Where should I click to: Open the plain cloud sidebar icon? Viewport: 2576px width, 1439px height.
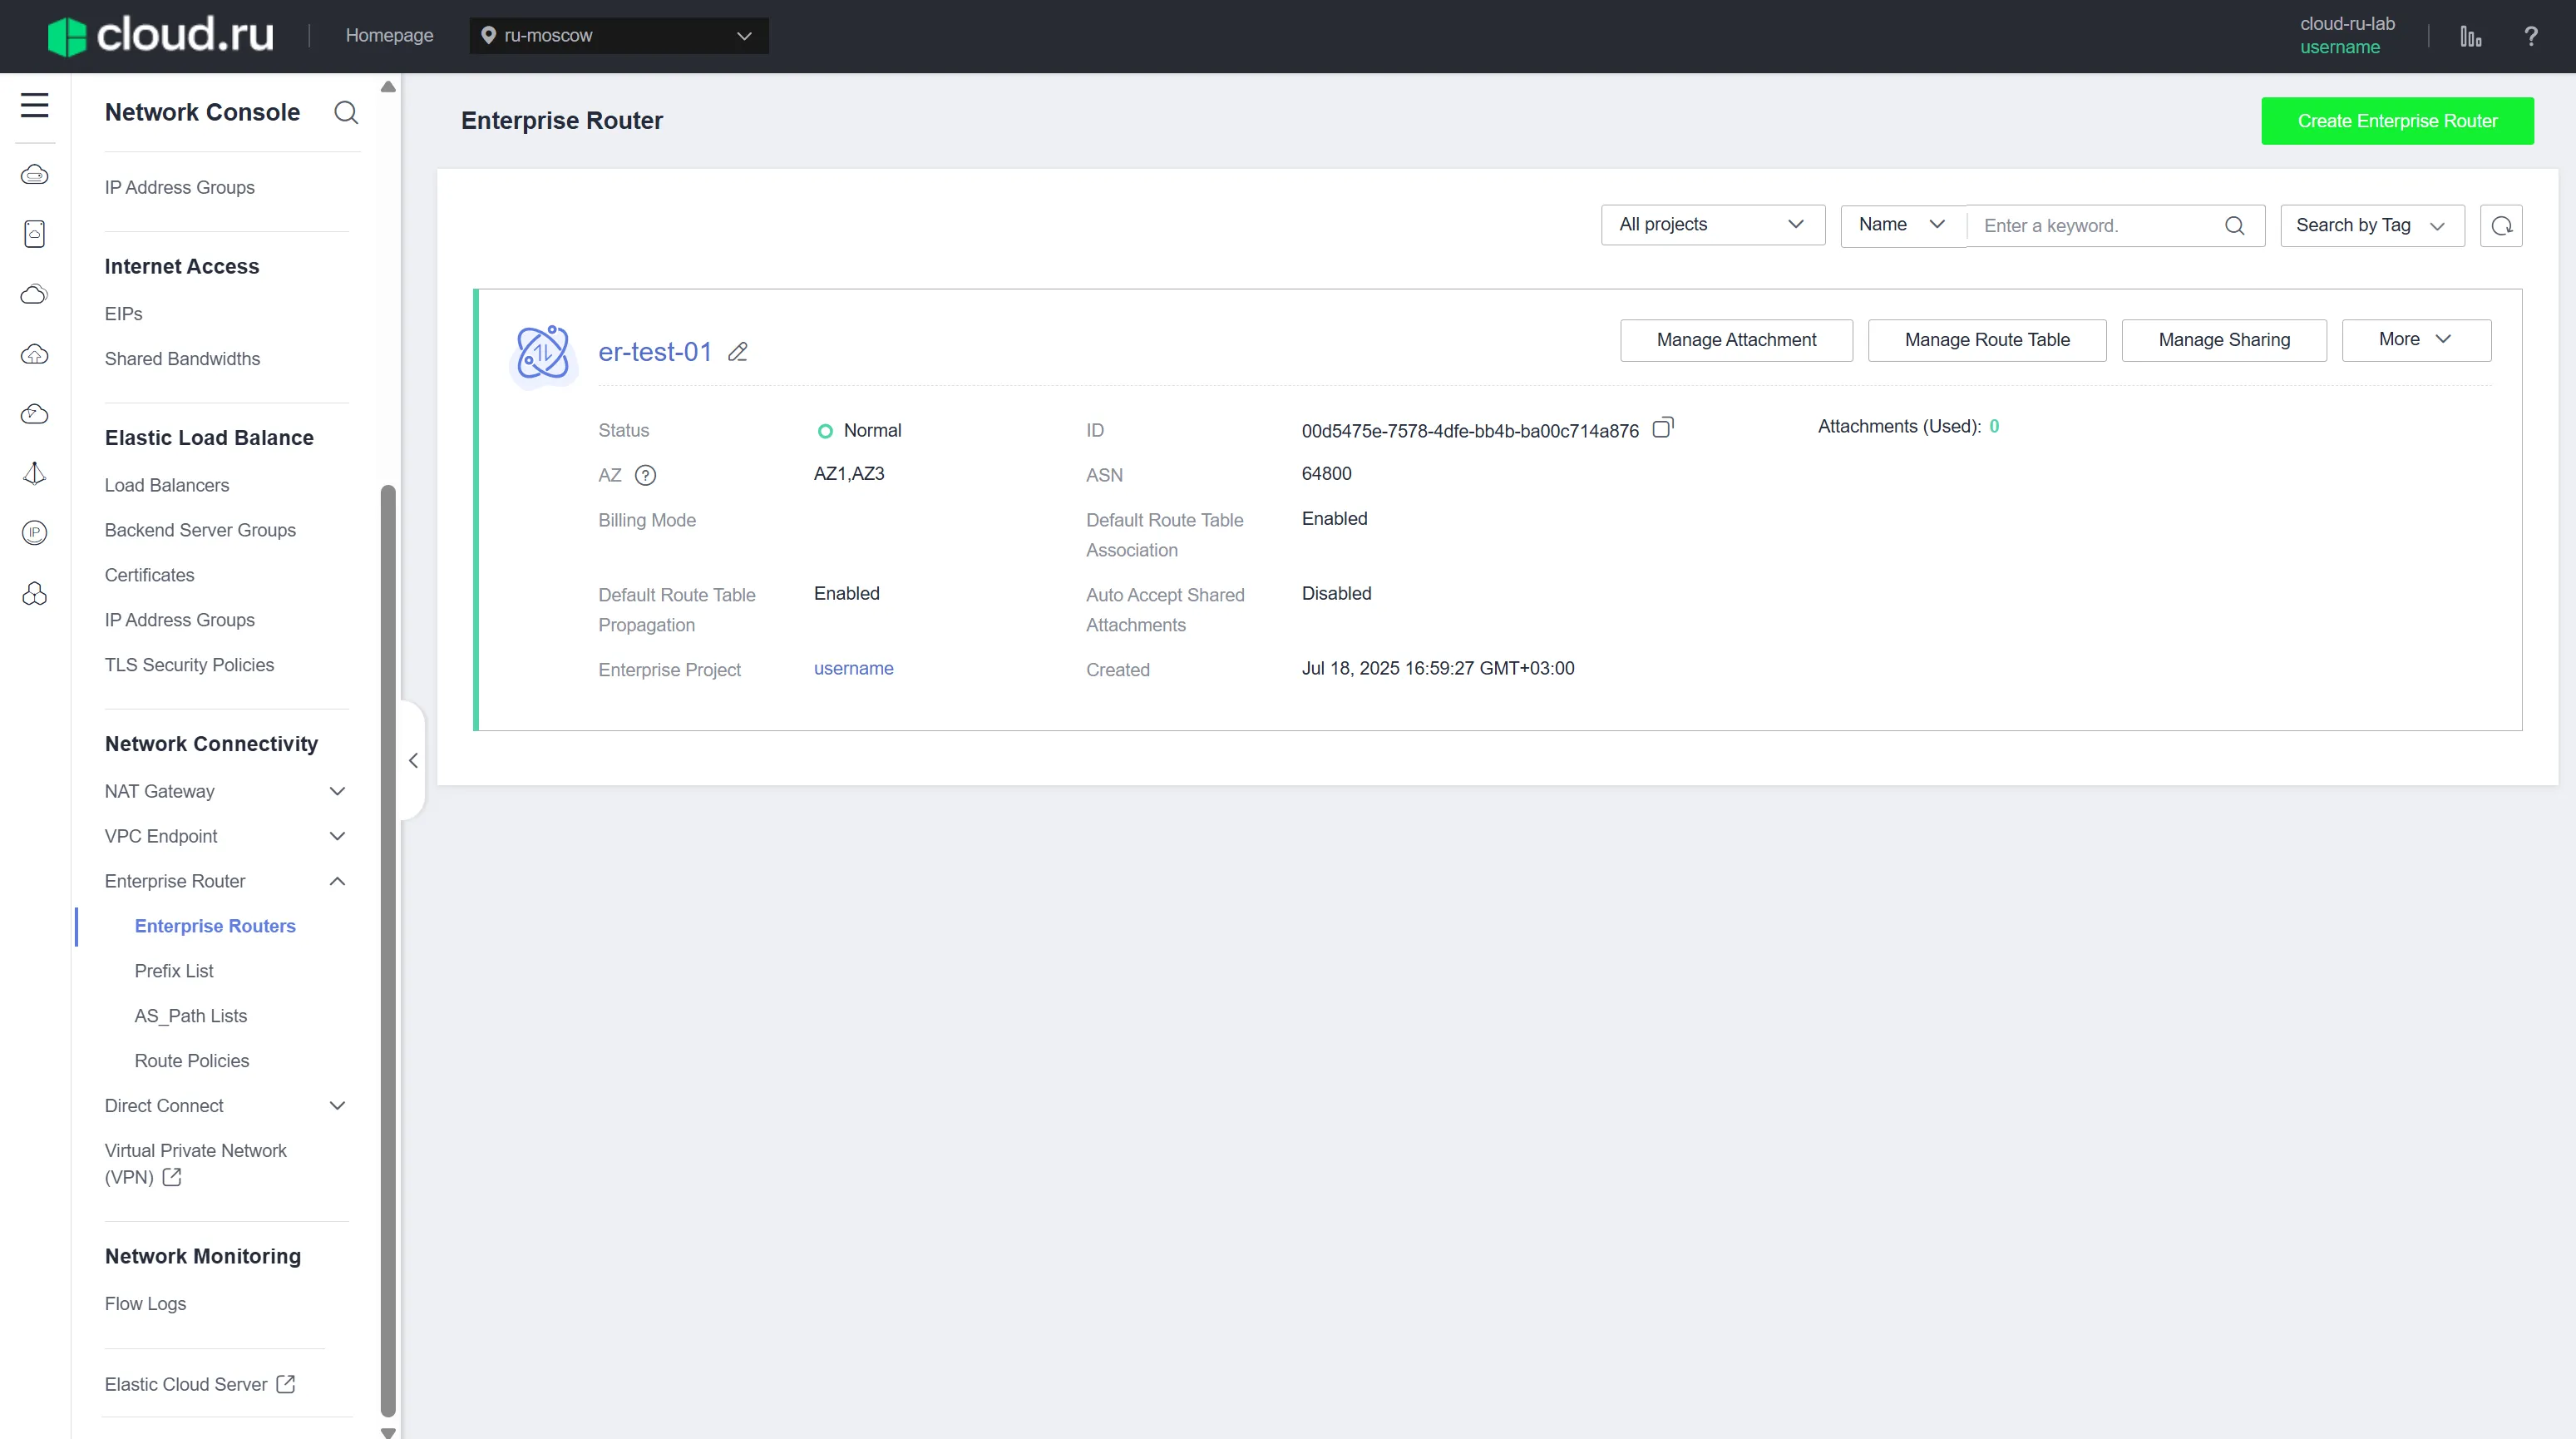click(34, 294)
